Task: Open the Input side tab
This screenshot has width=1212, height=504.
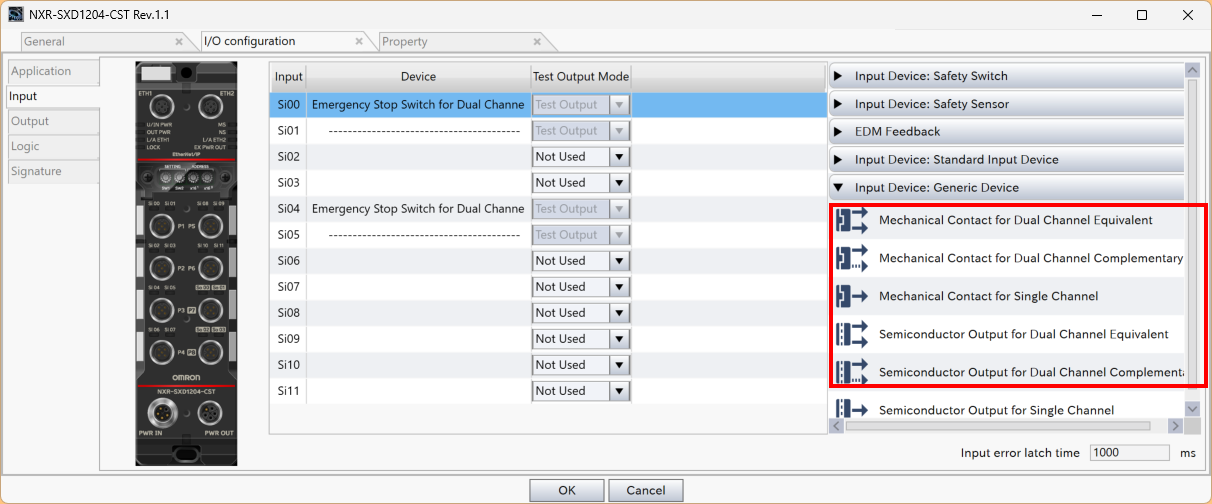Action: (53, 97)
